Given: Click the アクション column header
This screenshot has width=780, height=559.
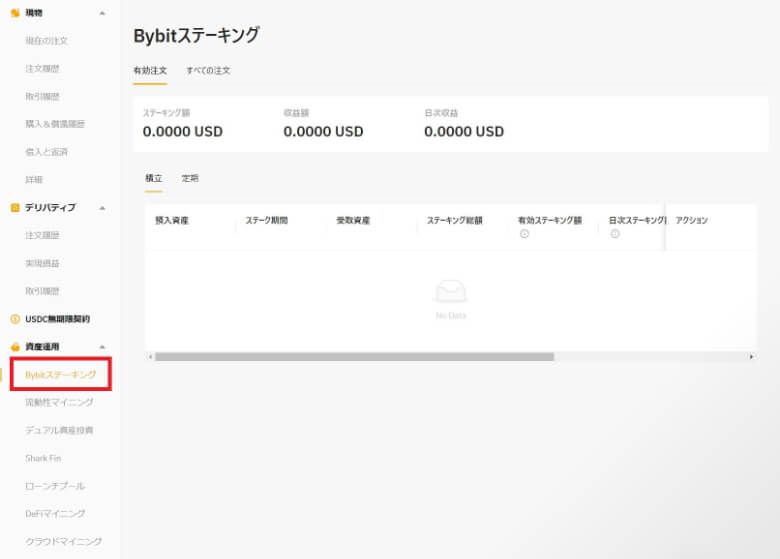Looking at the screenshot, I should coord(691,220).
